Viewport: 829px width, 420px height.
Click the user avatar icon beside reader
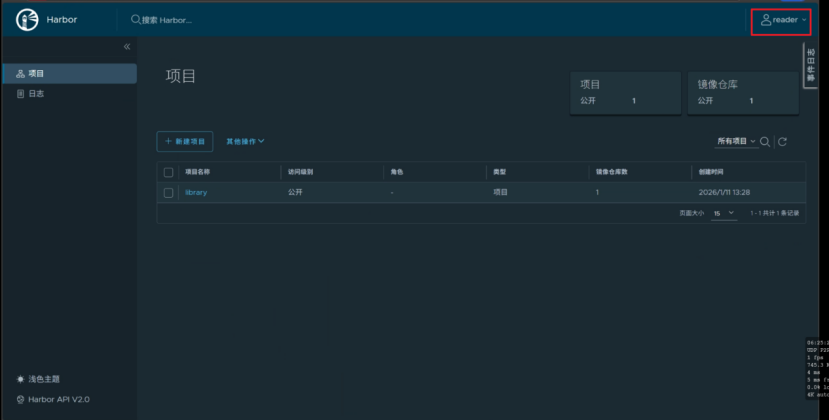pos(766,20)
